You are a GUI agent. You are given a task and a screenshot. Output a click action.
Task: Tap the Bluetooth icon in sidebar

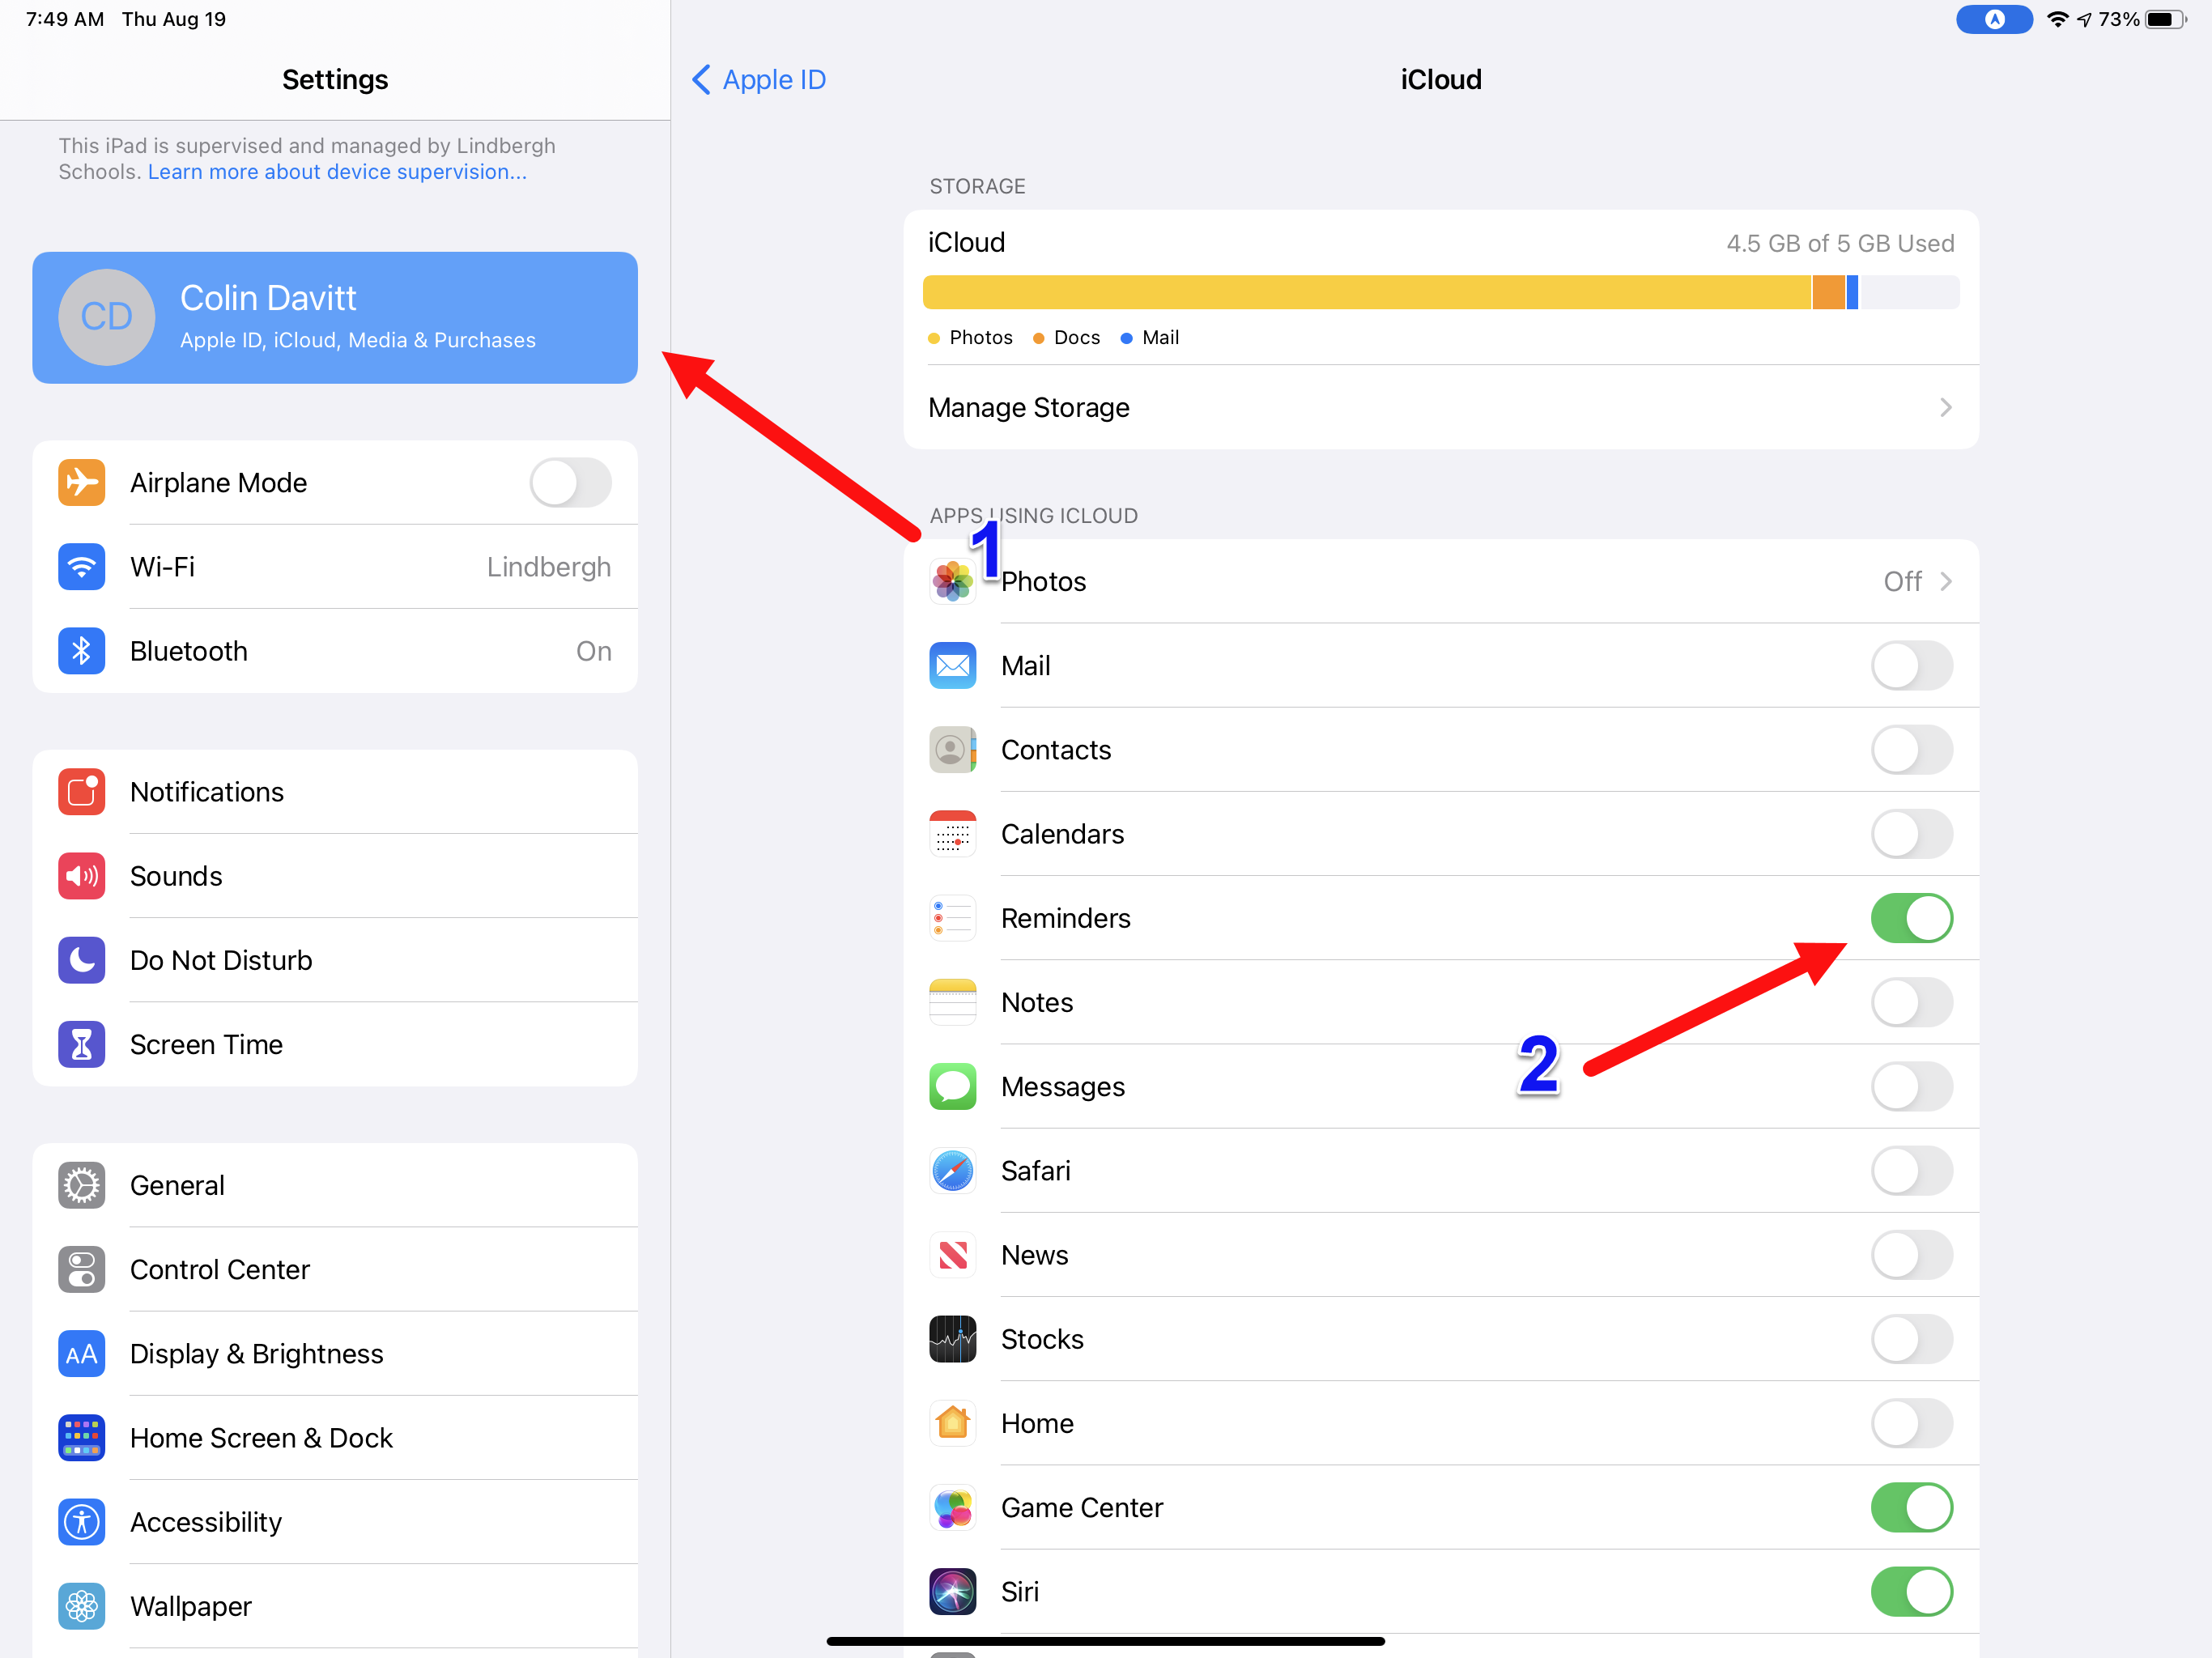[81, 650]
